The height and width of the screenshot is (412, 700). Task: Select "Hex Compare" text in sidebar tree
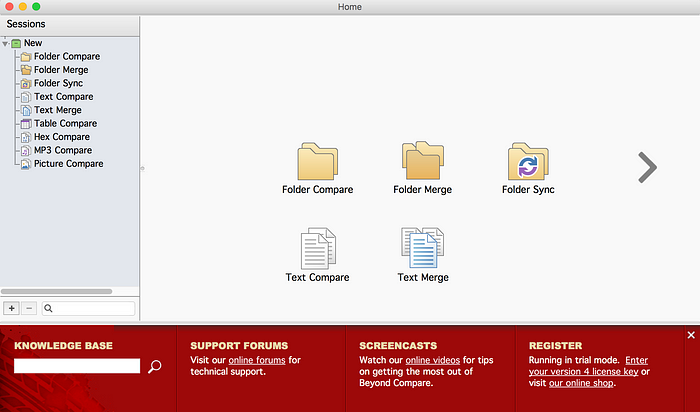click(x=62, y=137)
